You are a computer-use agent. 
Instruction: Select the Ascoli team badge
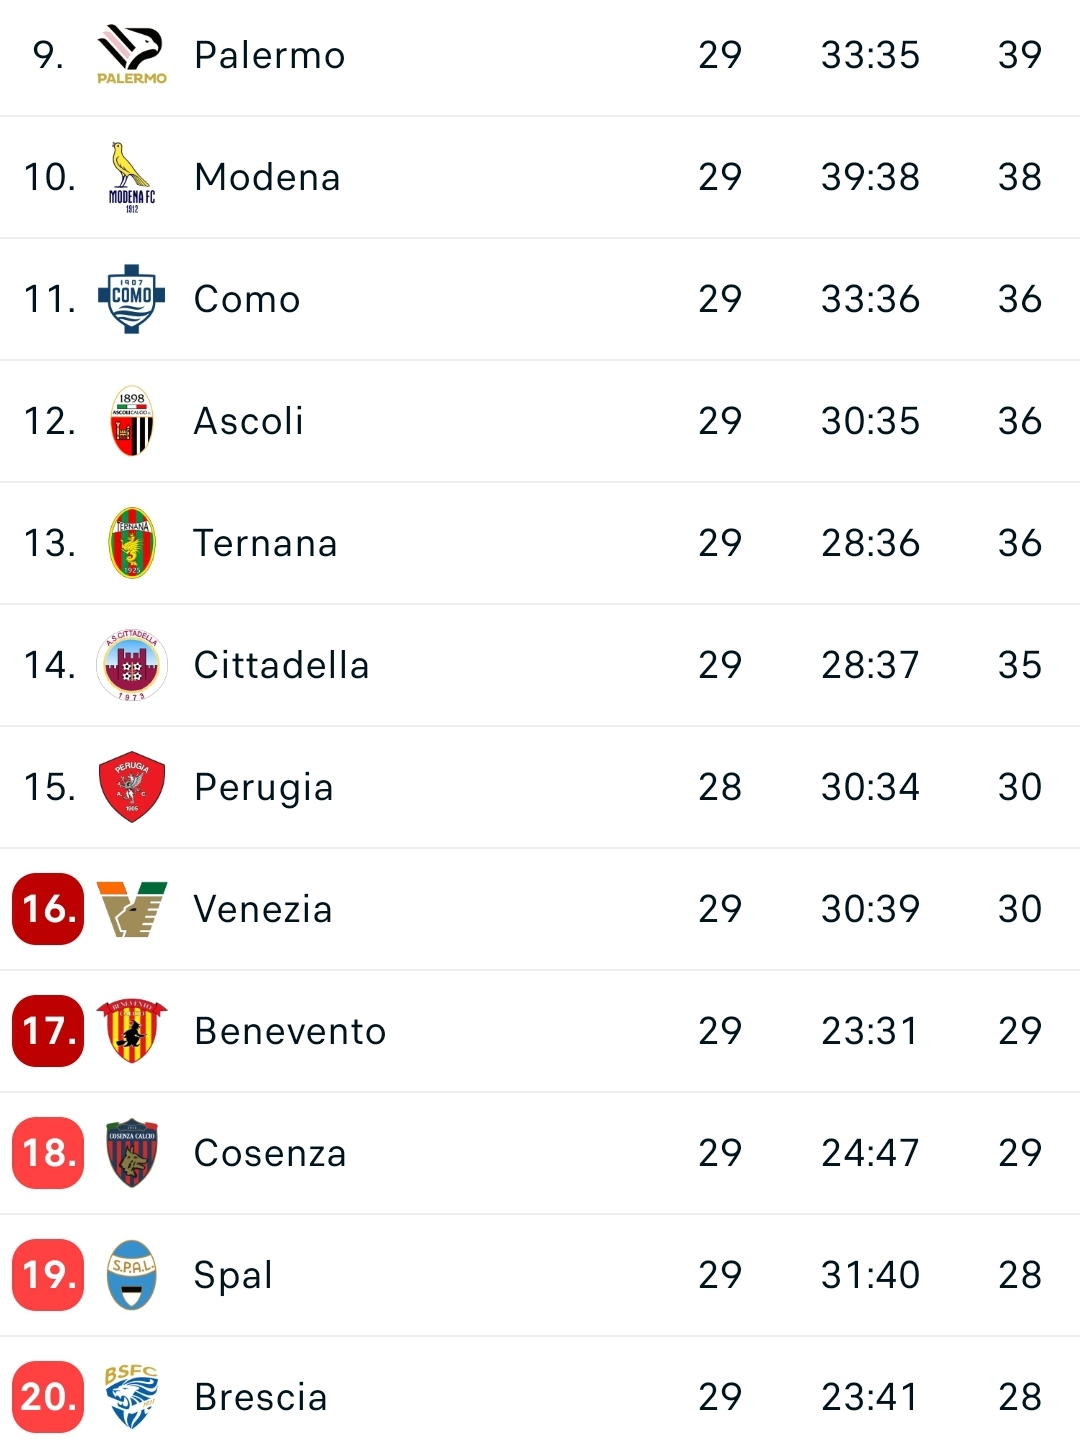coord(131,421)
